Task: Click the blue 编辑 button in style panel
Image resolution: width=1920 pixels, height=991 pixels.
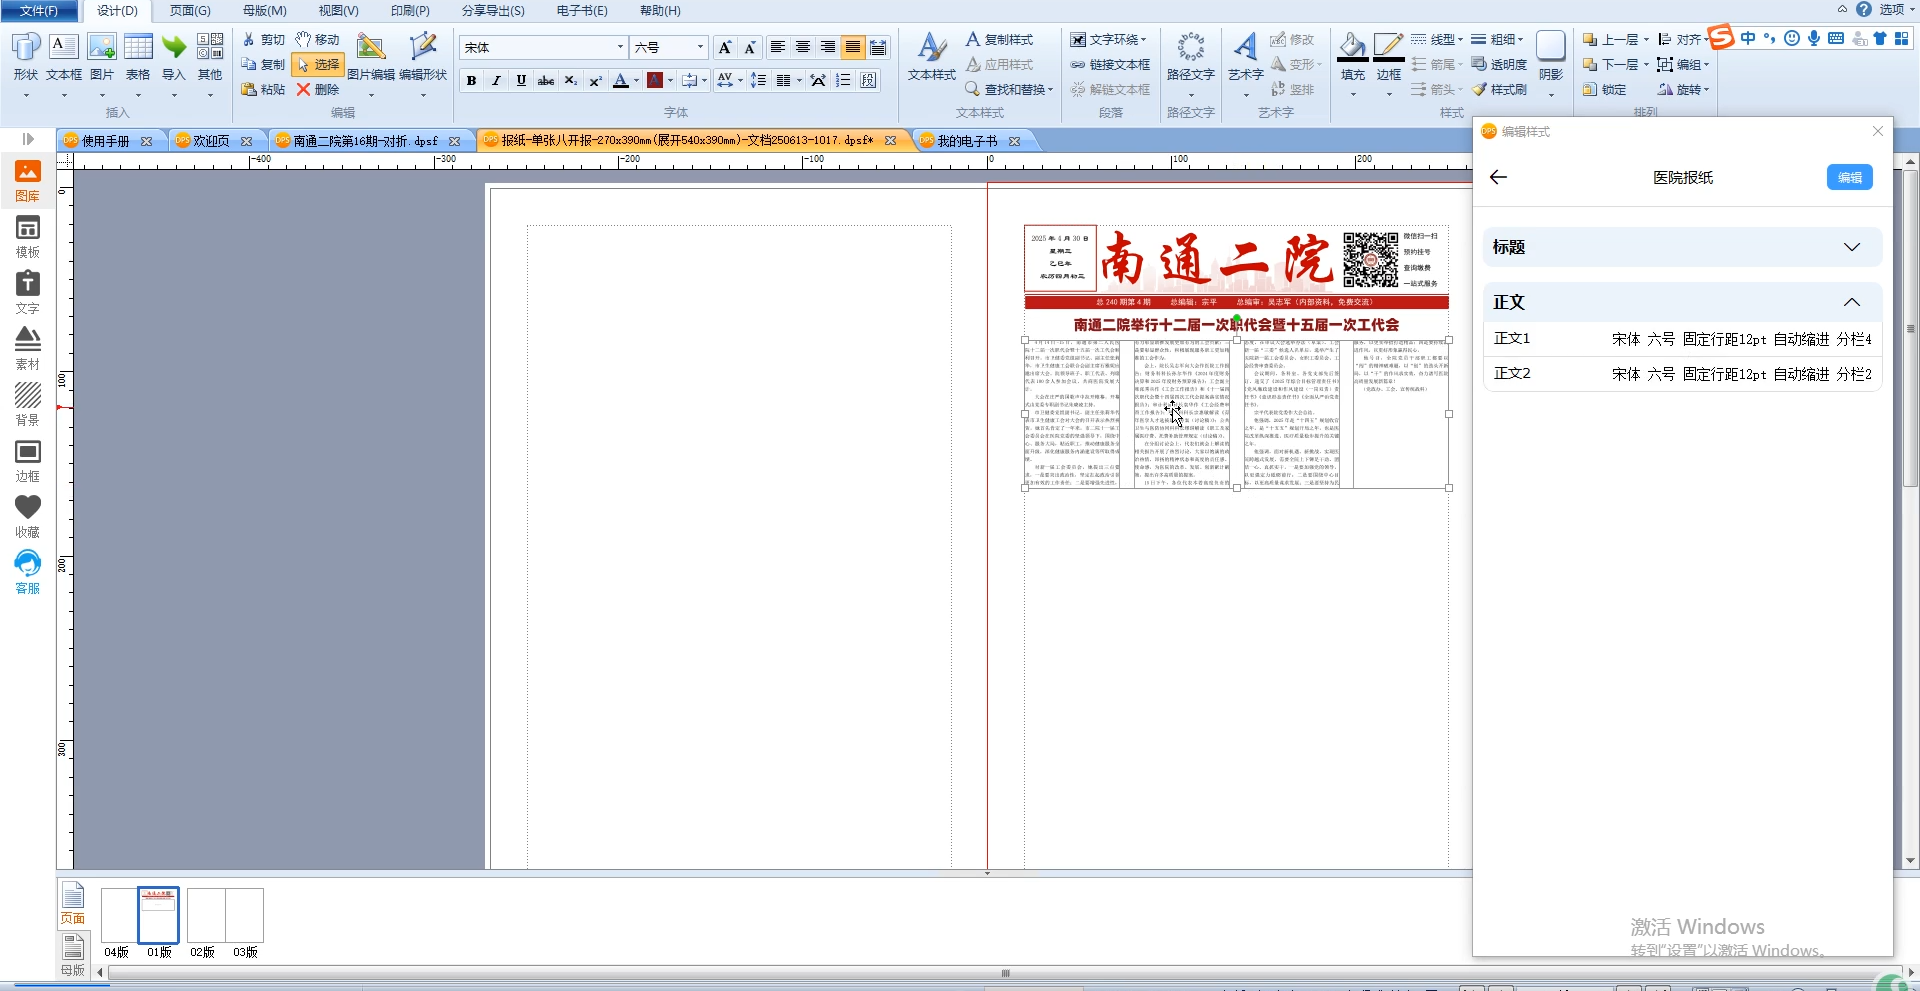Action: (1849, 177)
